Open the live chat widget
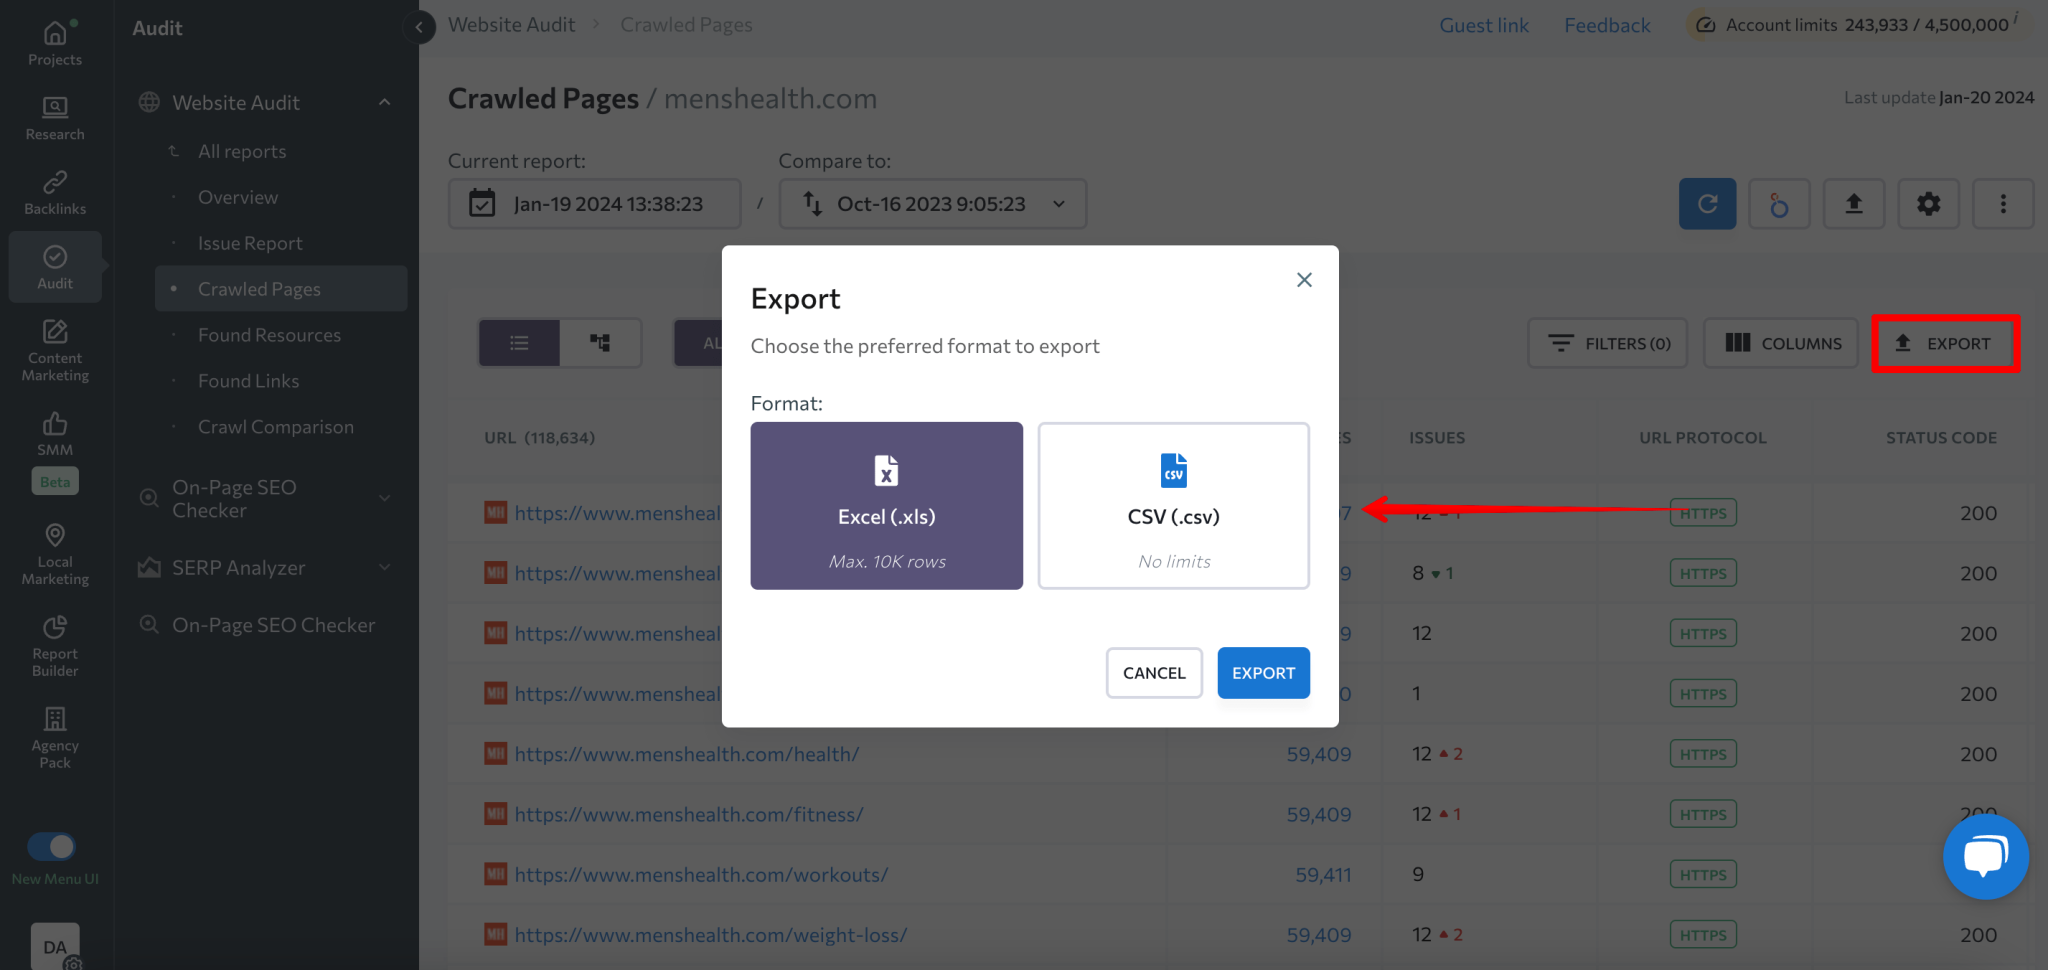 tap(1985, 856)
